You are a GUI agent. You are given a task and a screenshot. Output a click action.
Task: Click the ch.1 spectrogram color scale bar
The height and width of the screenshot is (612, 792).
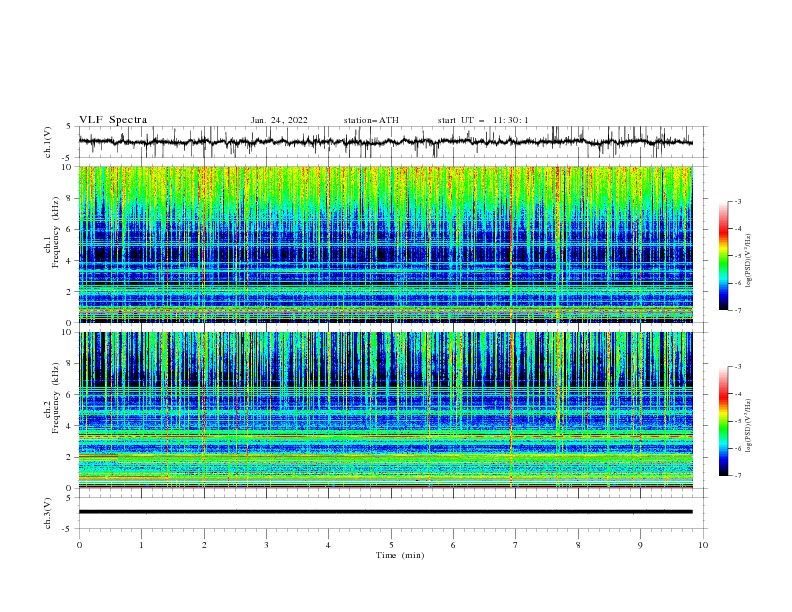point(723,256)
